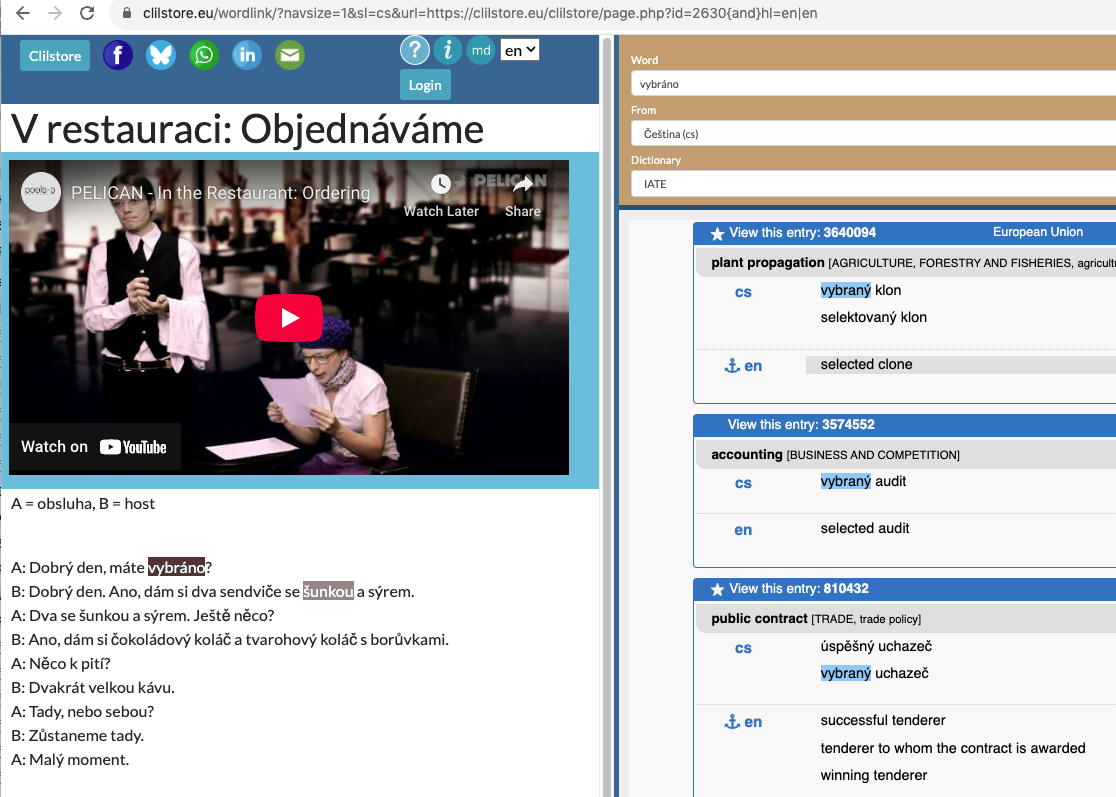
Task: Share page through WhatsApp icon
Action: pyautogui.click(x=204, y=55)
